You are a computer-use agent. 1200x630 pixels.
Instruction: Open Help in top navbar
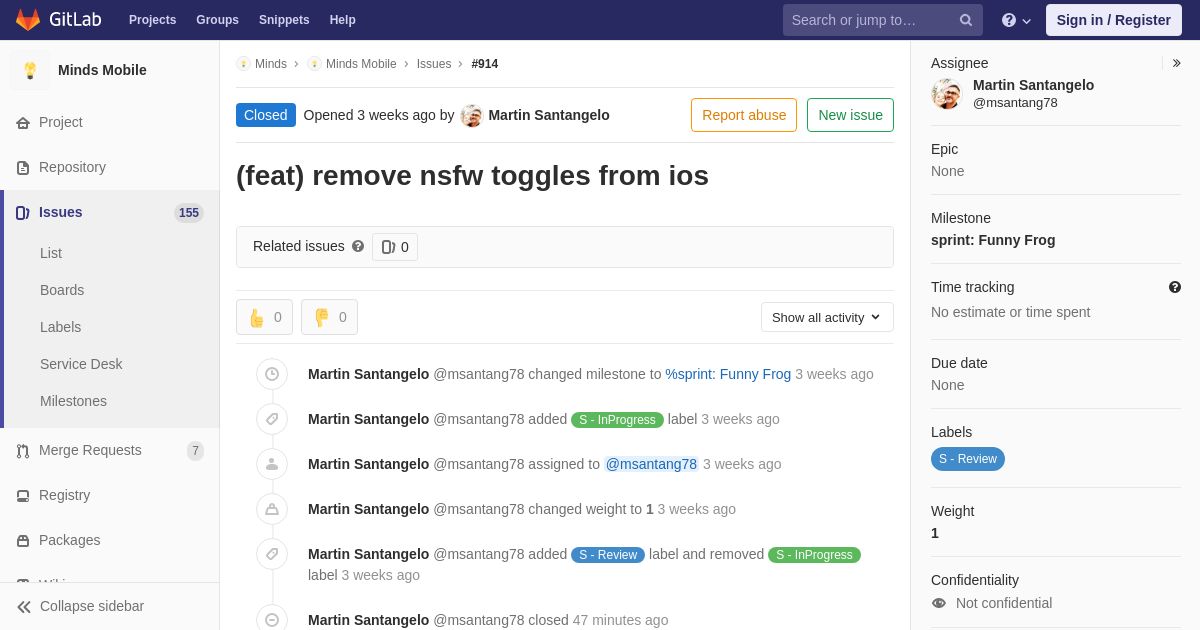343,20
